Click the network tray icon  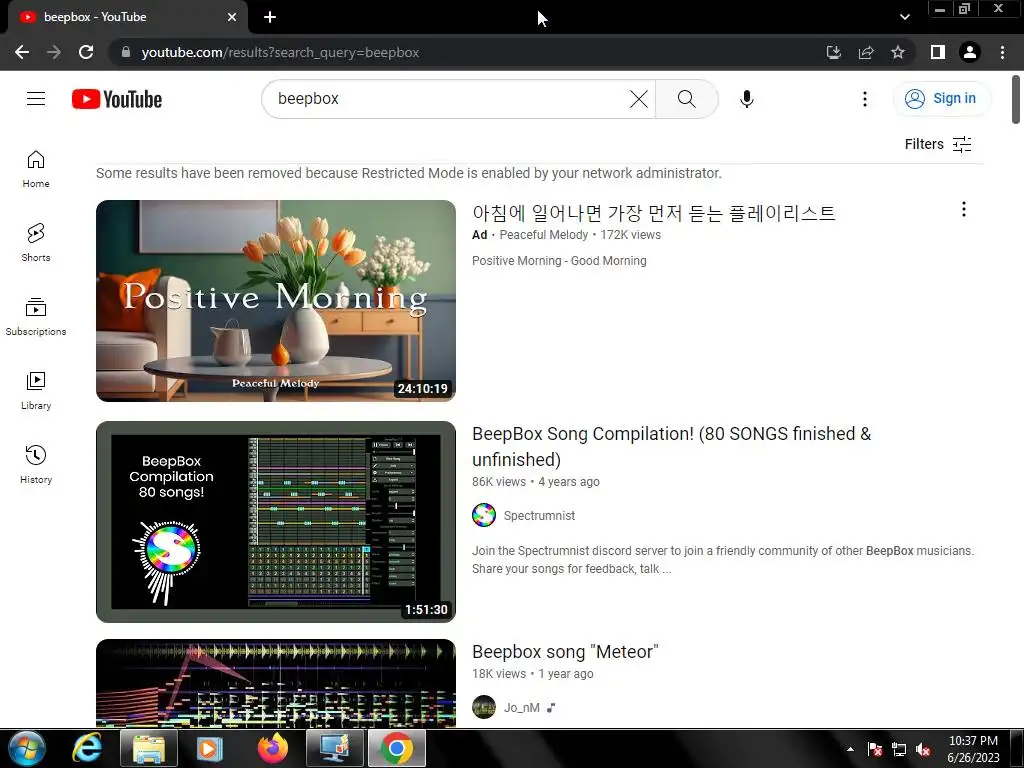[899, 749]
